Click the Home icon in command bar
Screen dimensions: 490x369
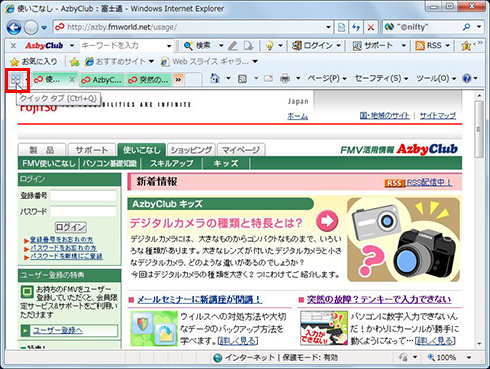pos(215,79)
